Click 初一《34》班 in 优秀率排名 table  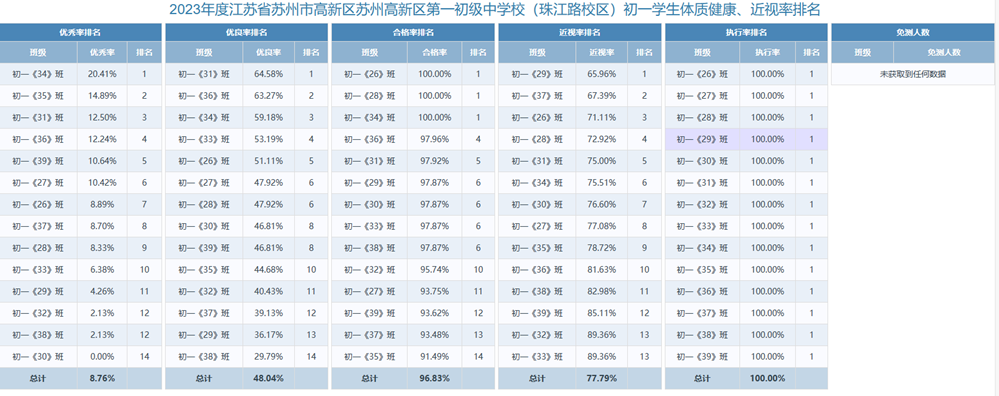(x=38, y=74)
